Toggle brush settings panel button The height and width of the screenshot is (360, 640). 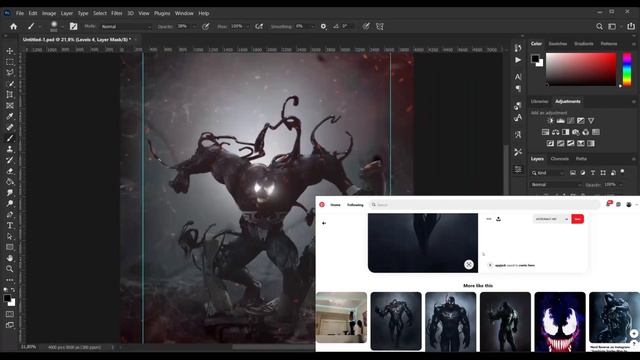73,27
